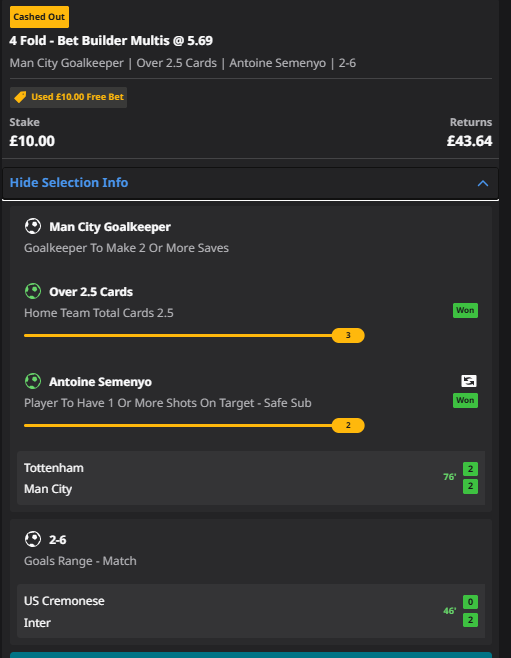Click the Goals Range - Match text

(80, 561)
